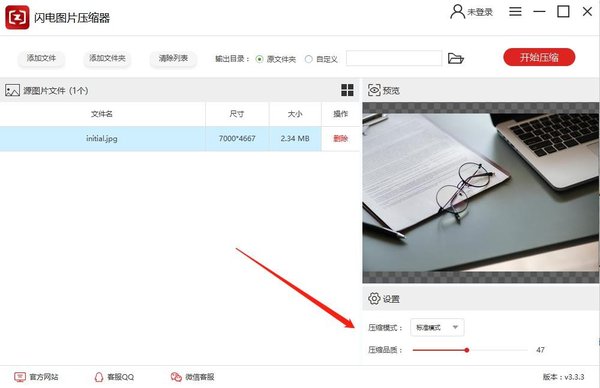Click the 尺寸 column header
Image resolution: width=600 pixels, height=388 pixels.
click(237, 114)
